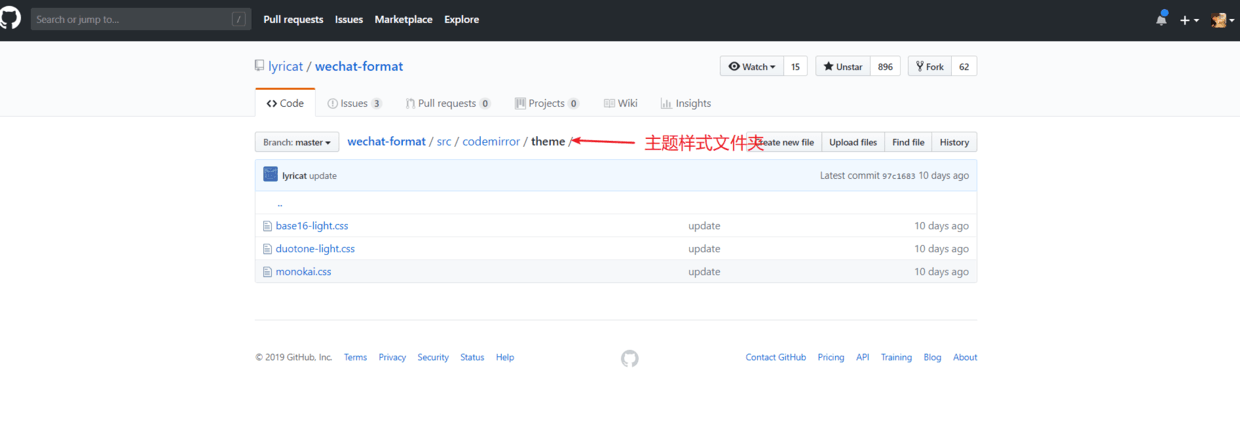Open the Pull requests header link
Image resolution: width=1240 pixels, height=435 pixels.
coord(293,19)
